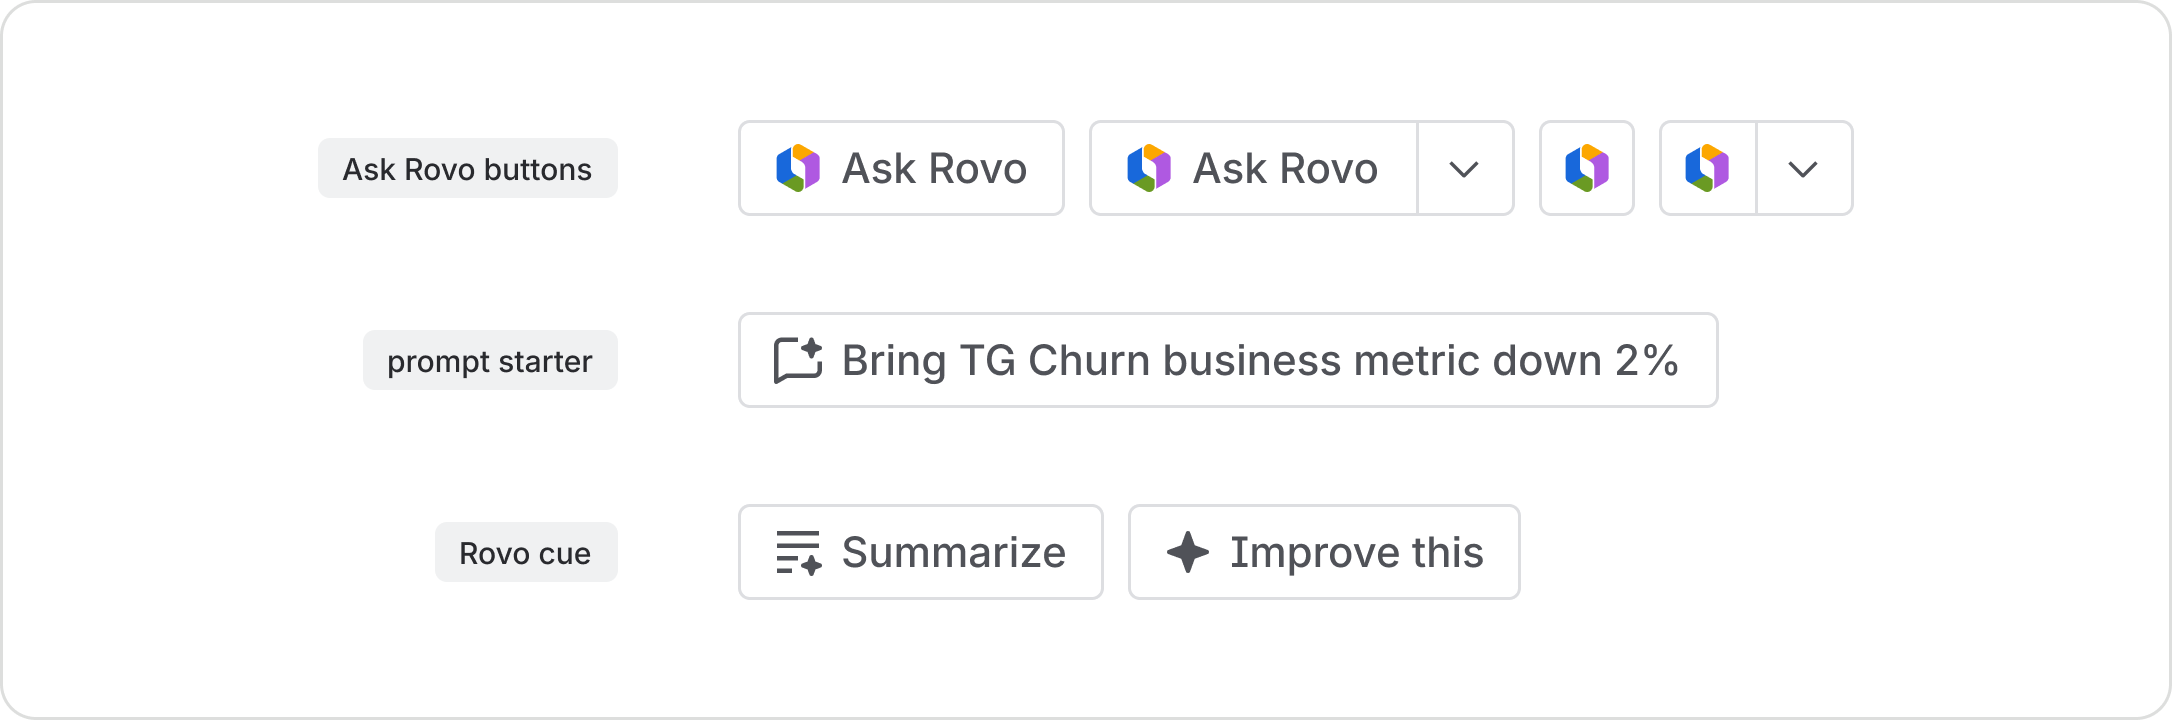Click the Ask Rovo buttons label
Image resolution: width=2172 pixels, height=720 pixels.
467,168
